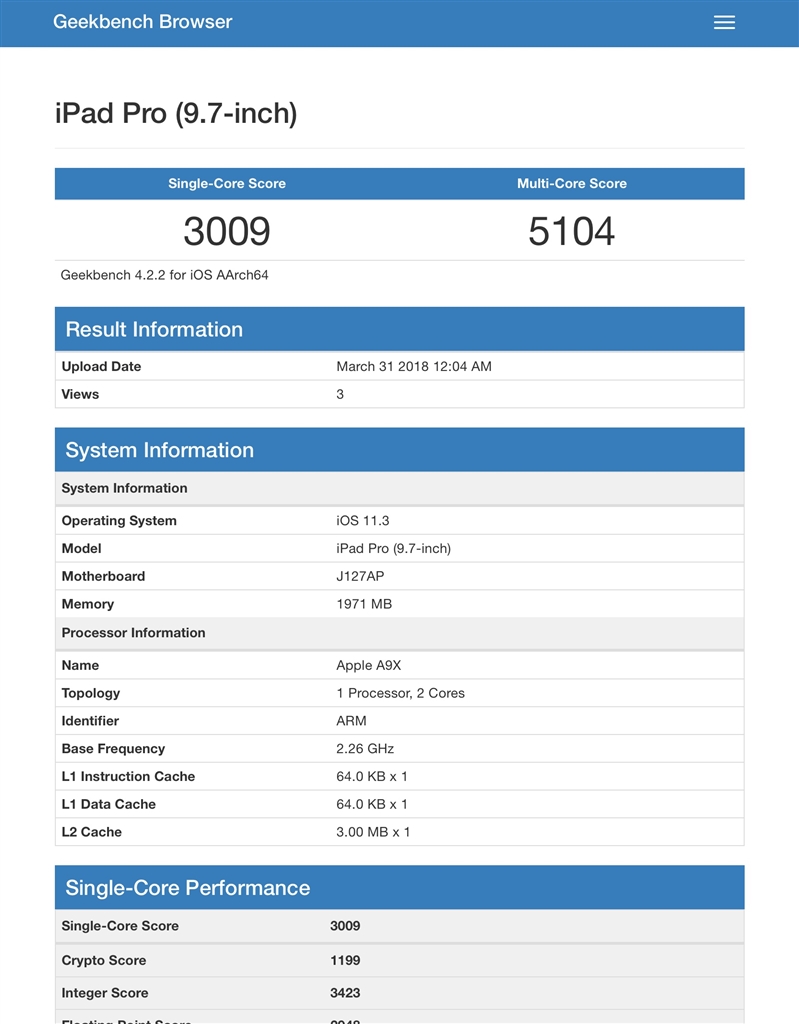799x1024 pixels.
Task: Click the System Information blue section header
Action: (399, 450)
